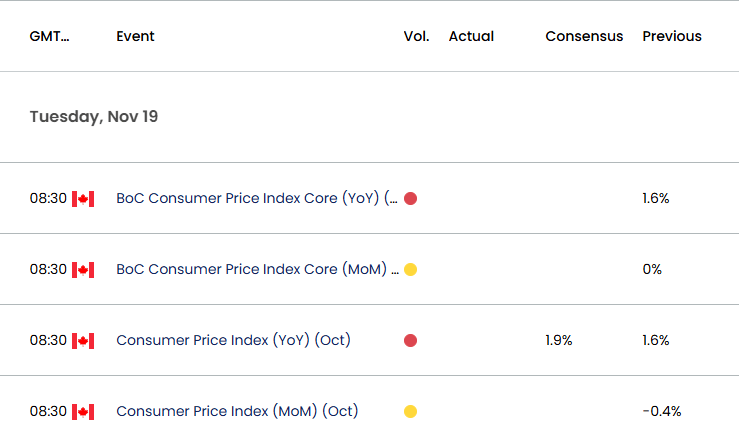Click the Canada flag beside Consumer Price Index (YoY)
Viewport: 739px width, 443px height.
coord(83,341)
